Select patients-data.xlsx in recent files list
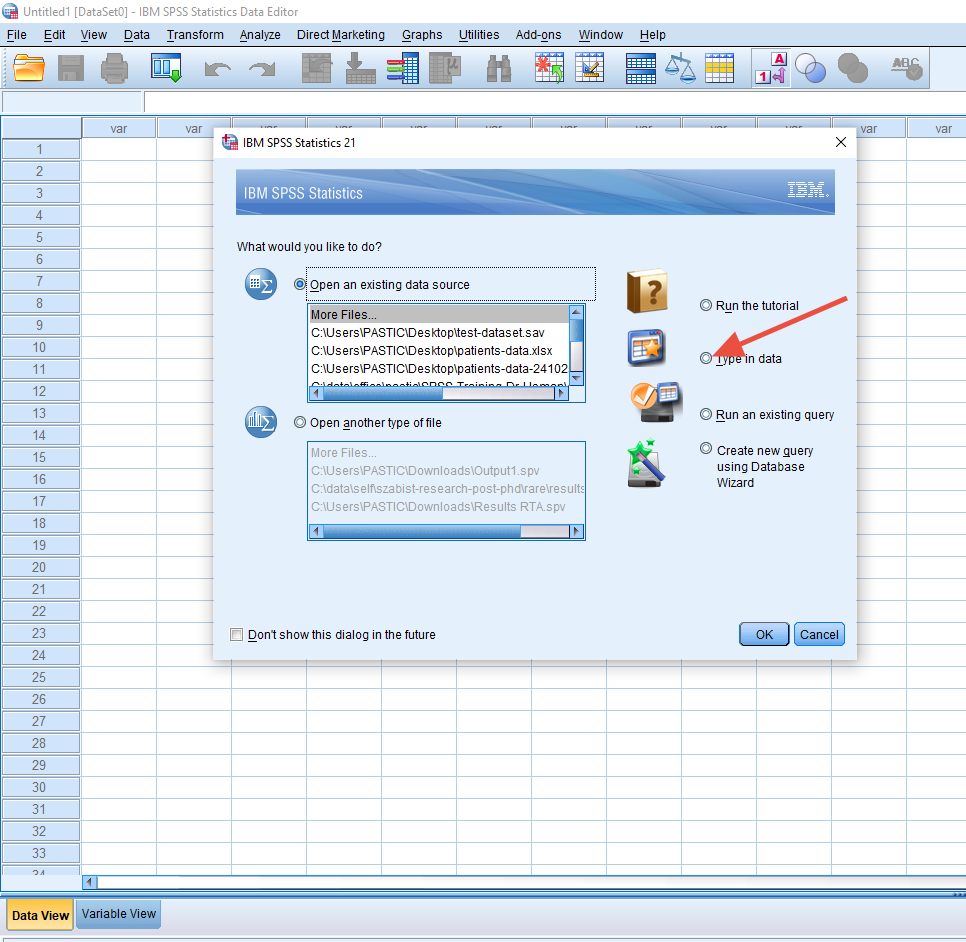The width and height of the screenshot is (966, 942). pos(439,351)
